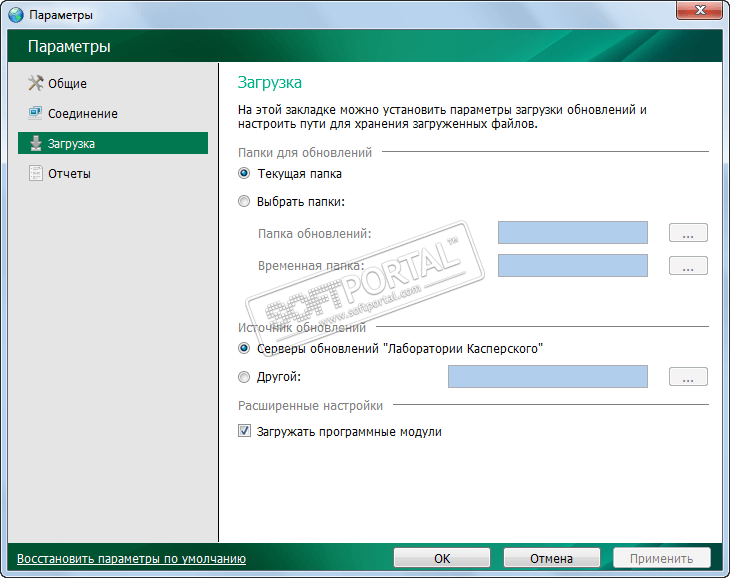
Task: Click the Загрузка download arrow icon
Action: (x=36, y=143)
